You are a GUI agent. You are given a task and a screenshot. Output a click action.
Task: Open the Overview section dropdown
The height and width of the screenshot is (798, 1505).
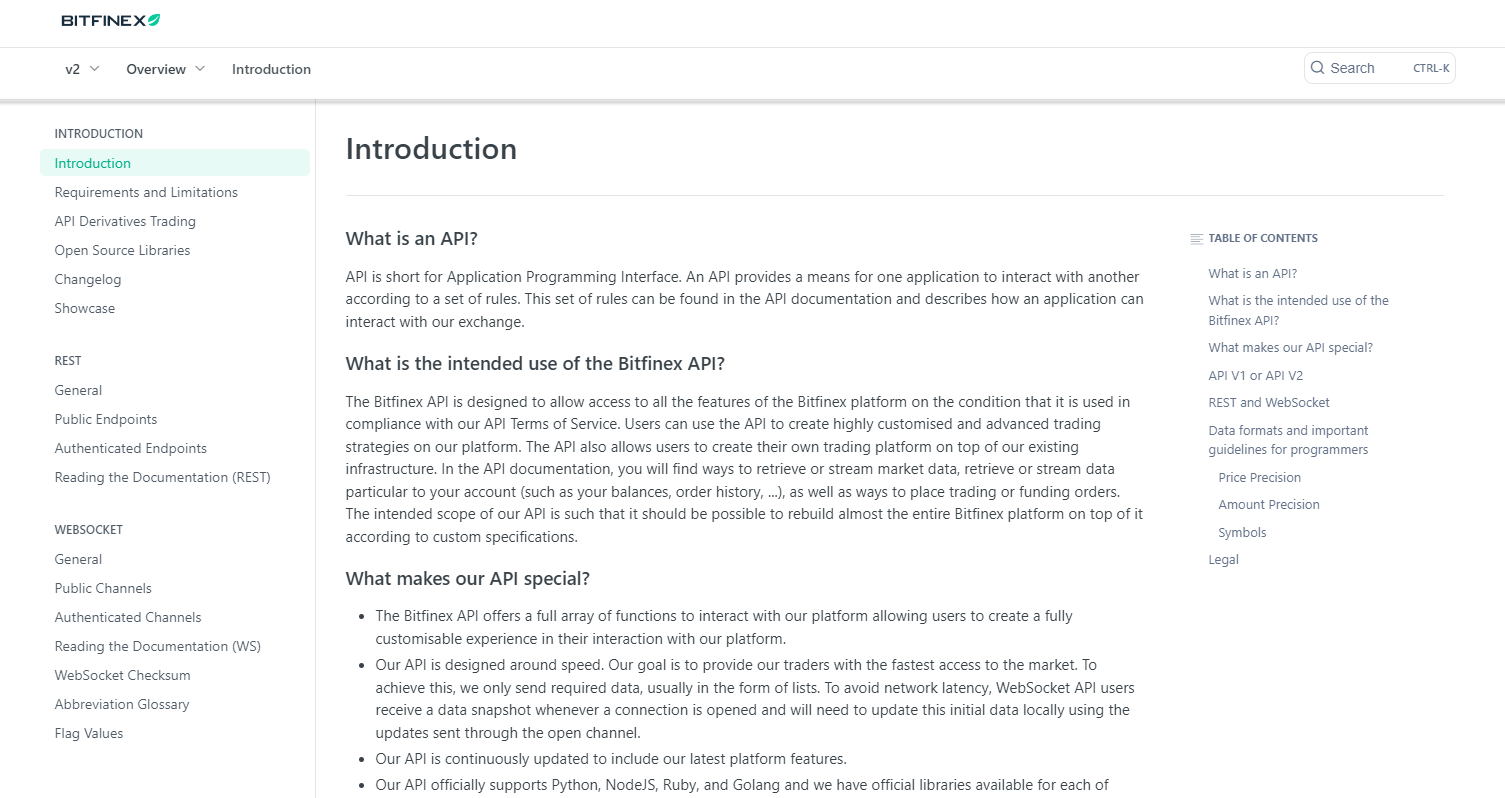[165, 69]
